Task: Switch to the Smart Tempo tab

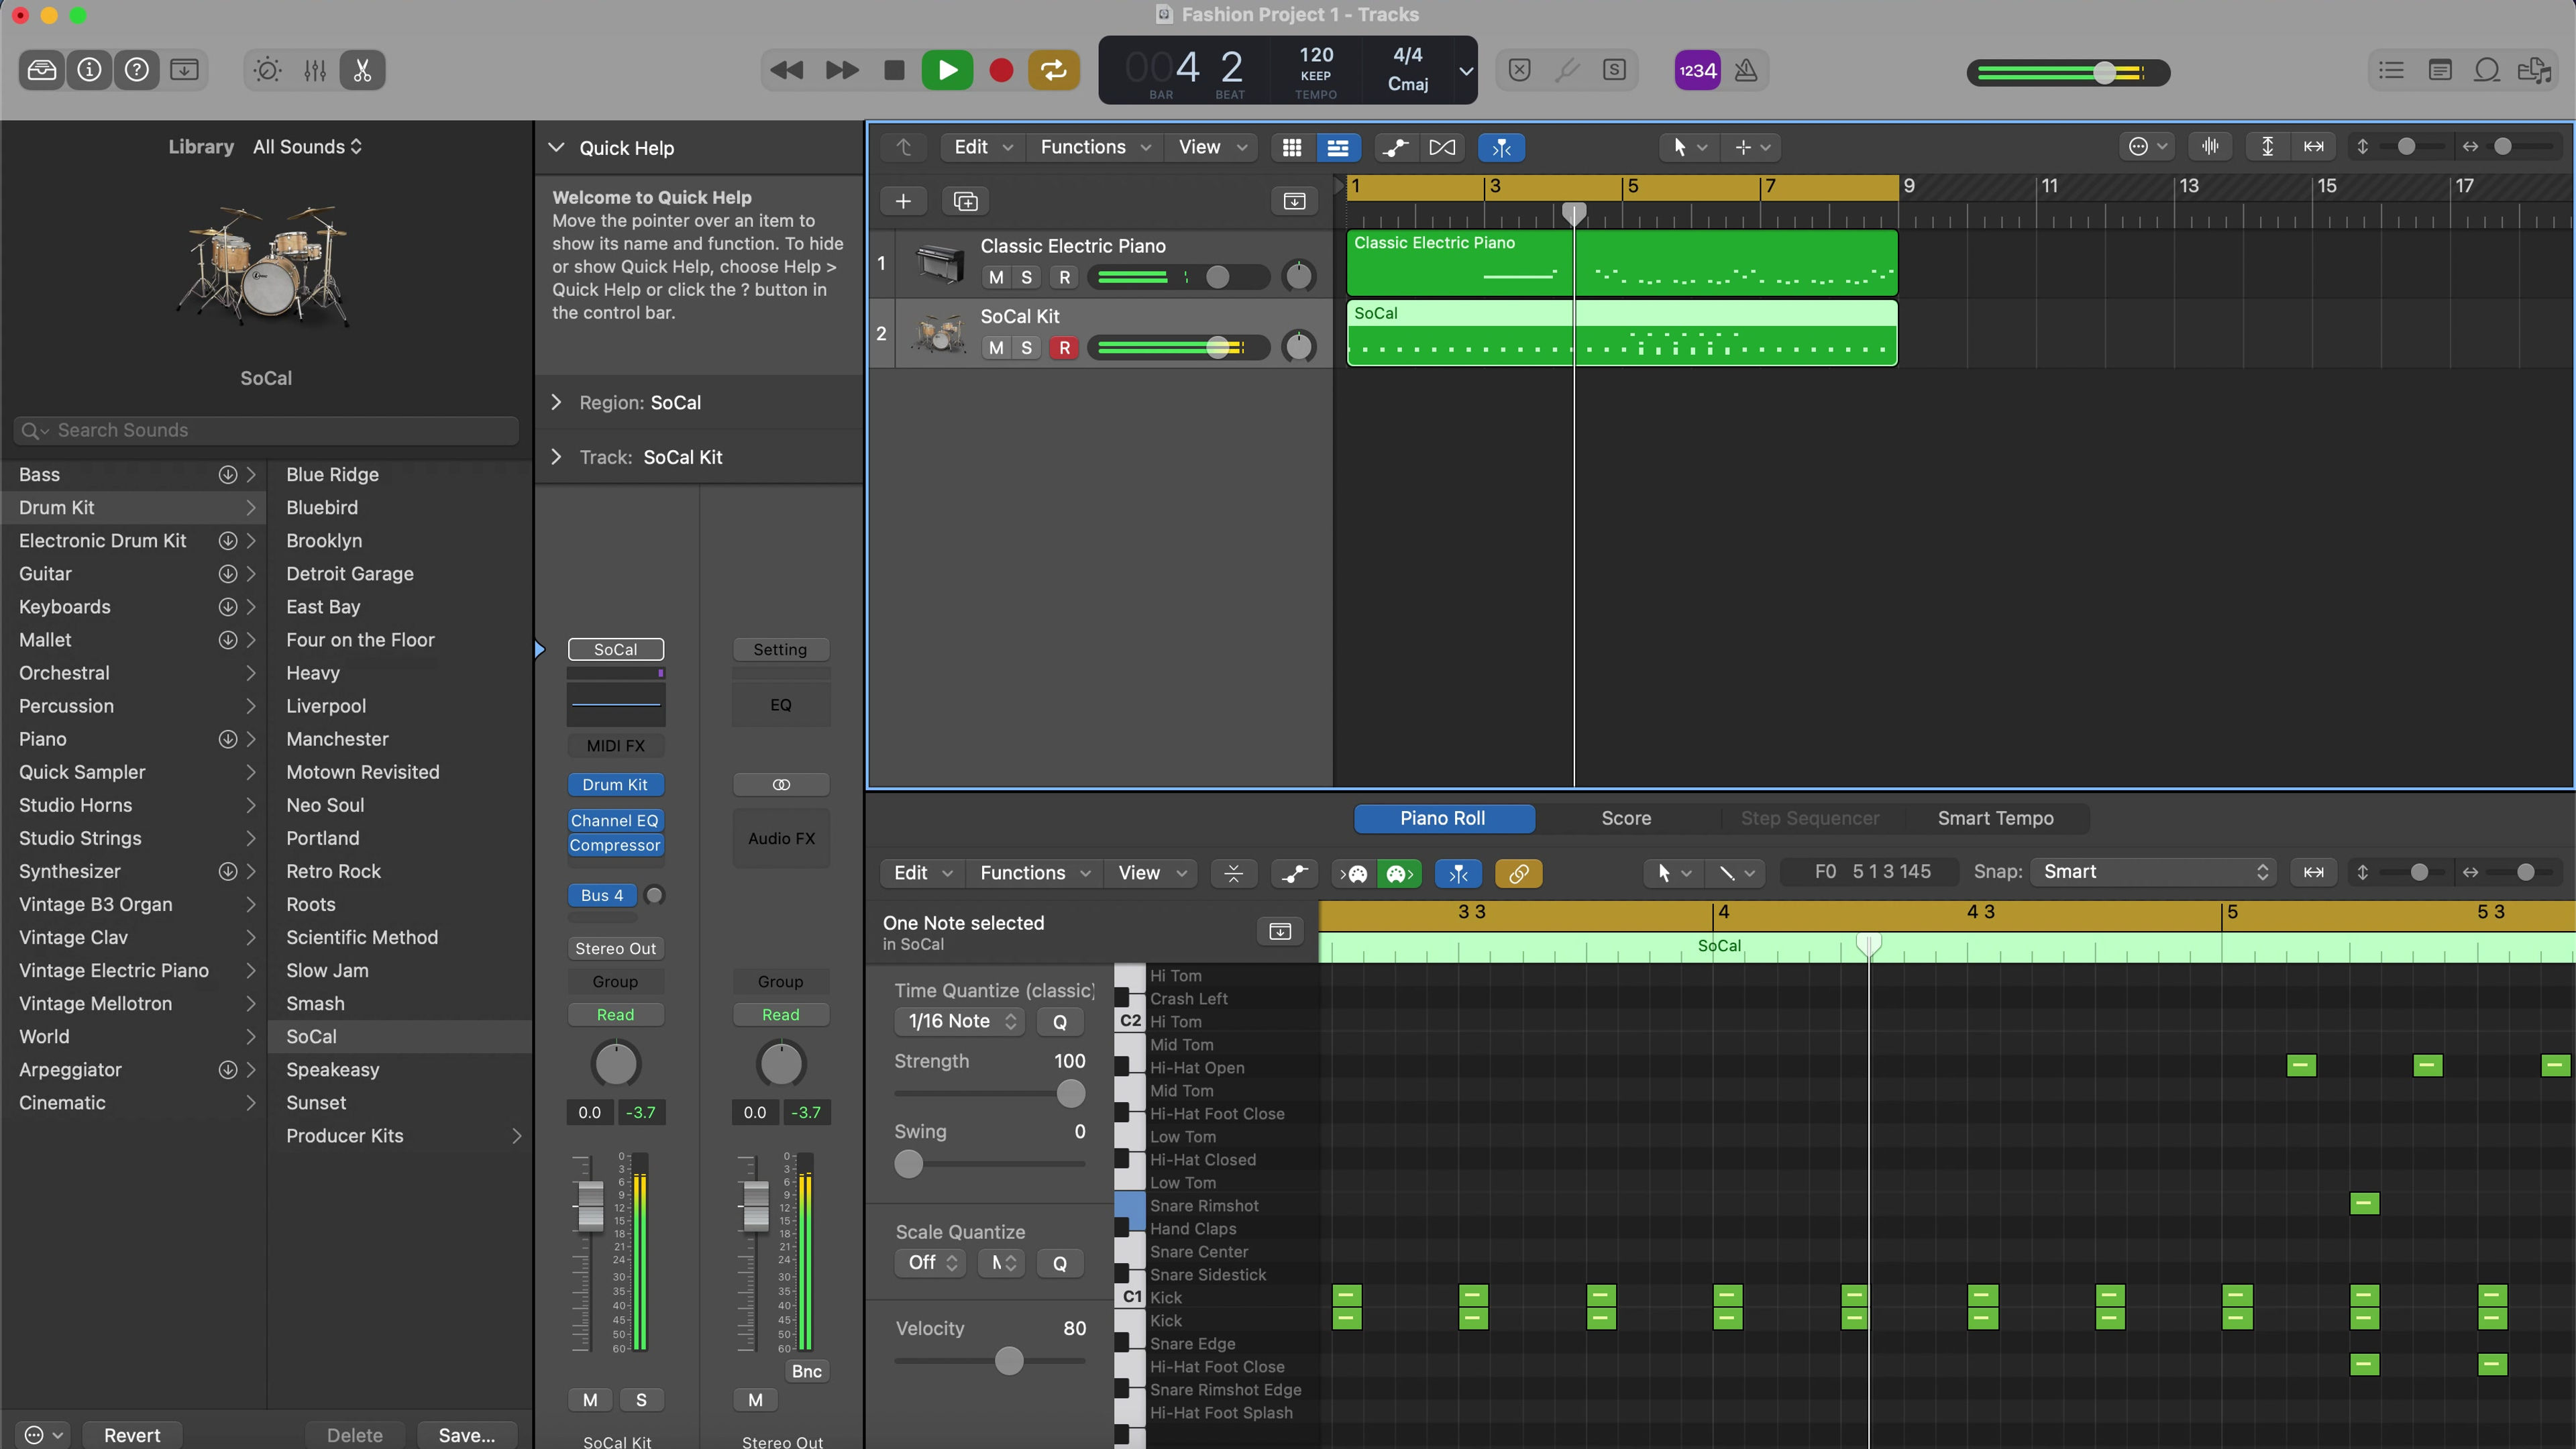Action: coord(1995,818)
